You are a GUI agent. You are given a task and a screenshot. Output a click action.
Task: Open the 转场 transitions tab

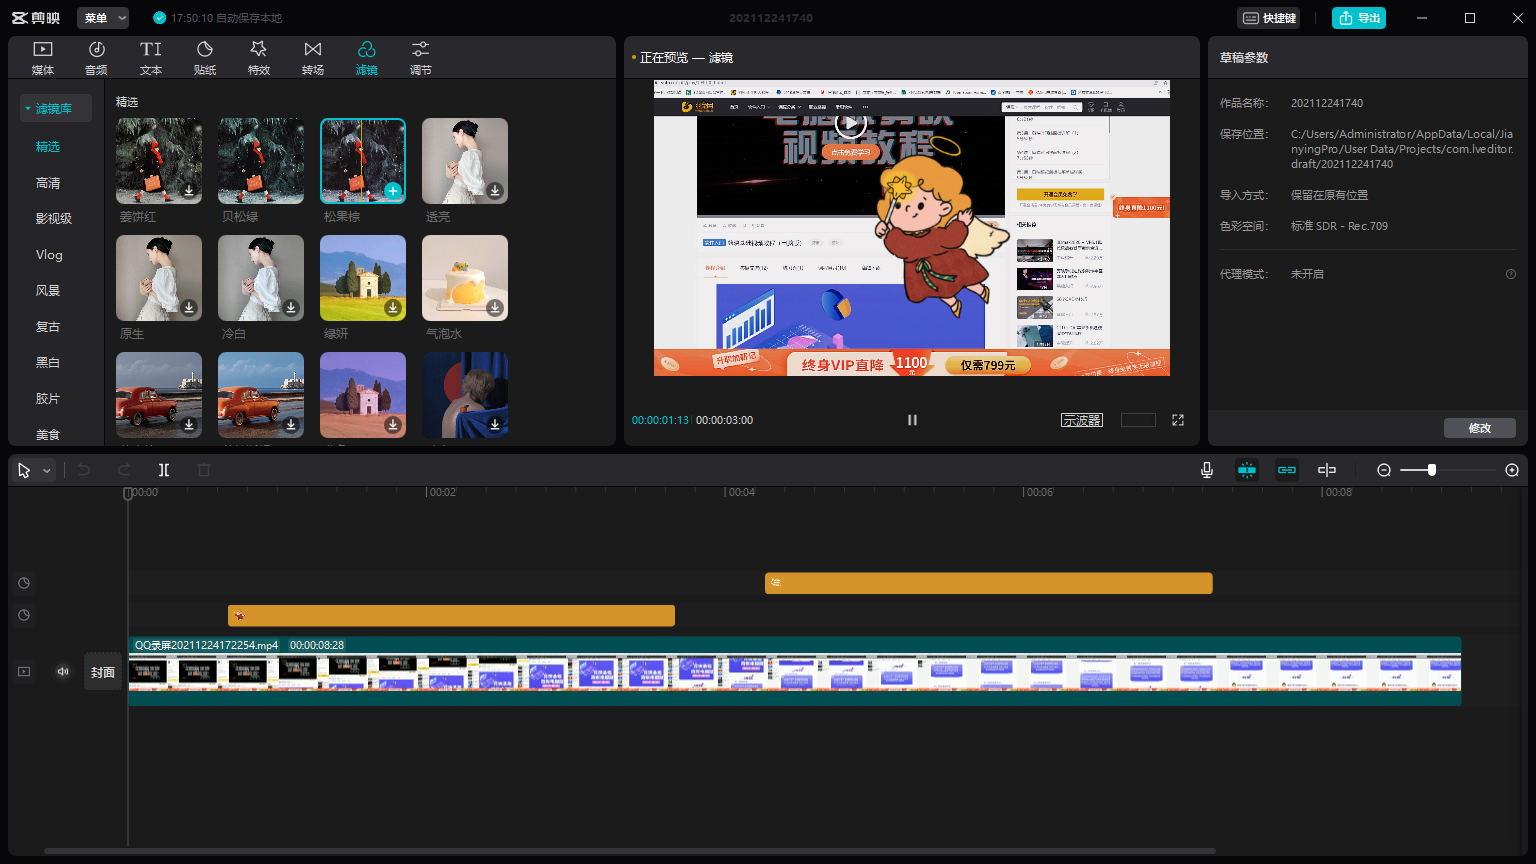click(x=313, y=58)
